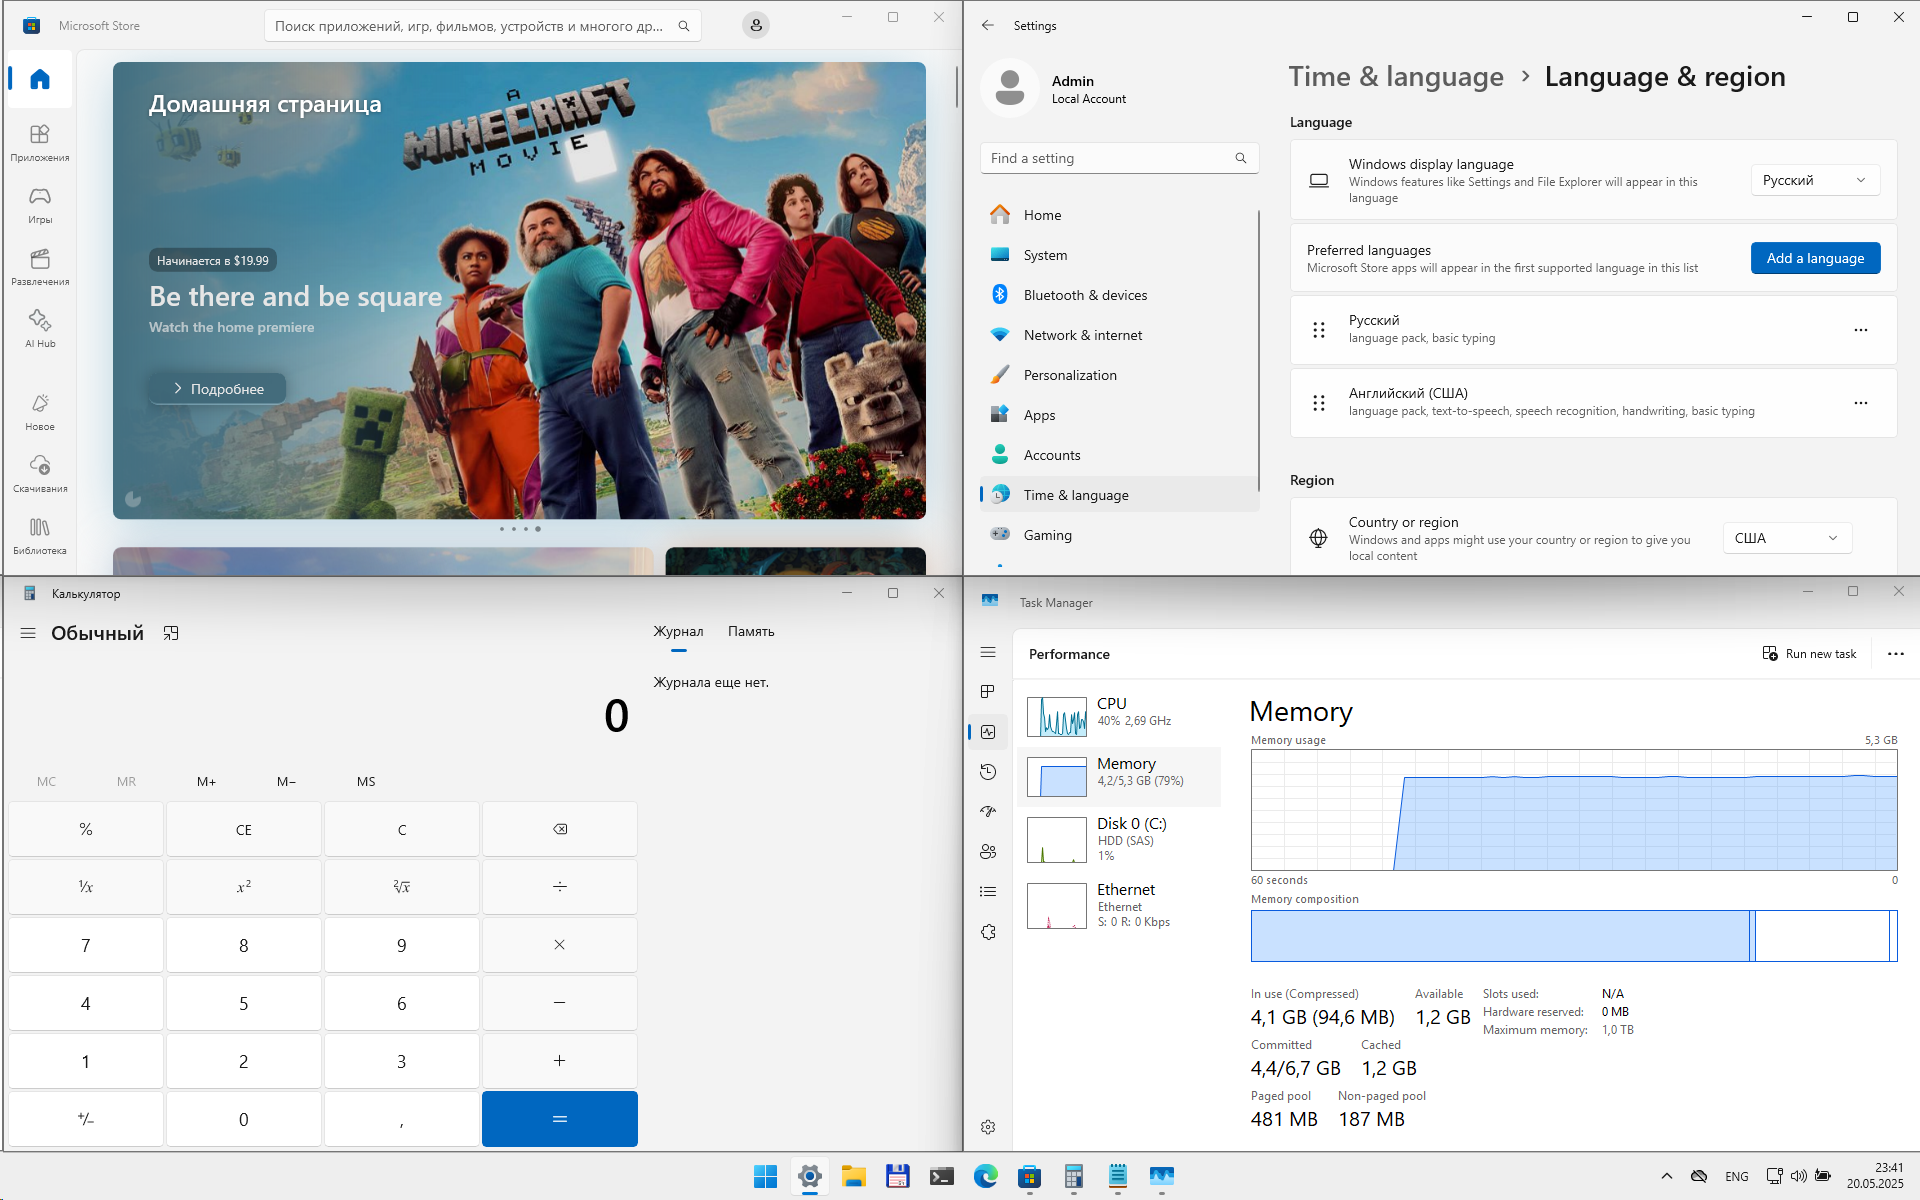Open Bluetooth & devices in Settings
This screenshot has width=1920, height=1200.
(1119, 295)
